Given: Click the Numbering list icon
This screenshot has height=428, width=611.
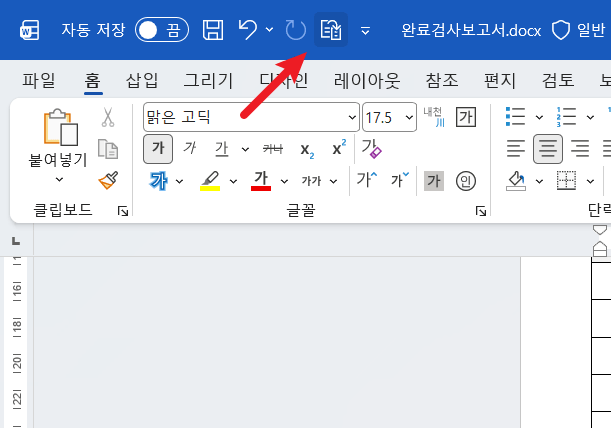Looking at the screenshot, I should pyautogui.click(x=566, y=117).
